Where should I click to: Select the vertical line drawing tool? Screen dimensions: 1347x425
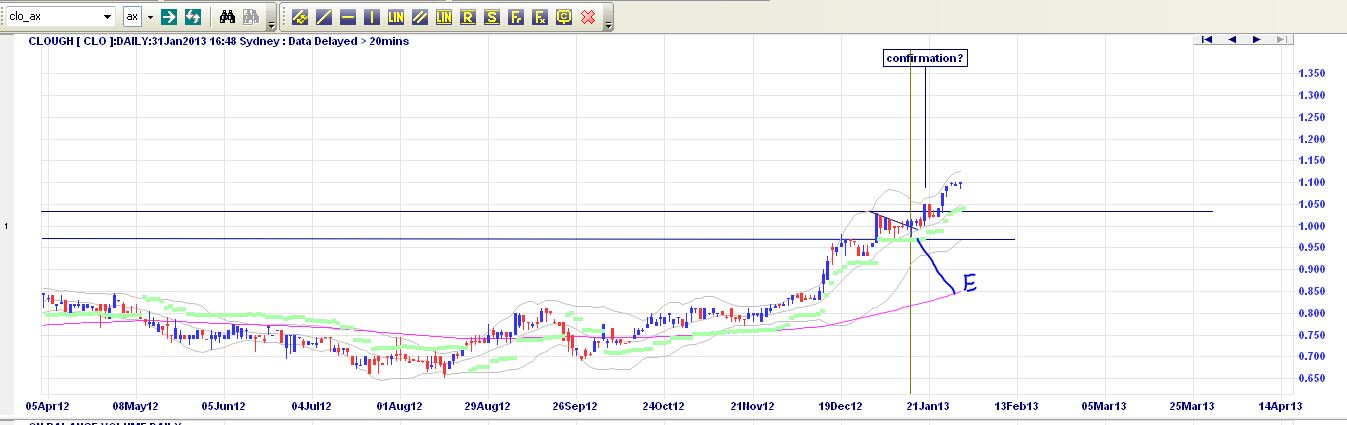[x=372, y=17]
